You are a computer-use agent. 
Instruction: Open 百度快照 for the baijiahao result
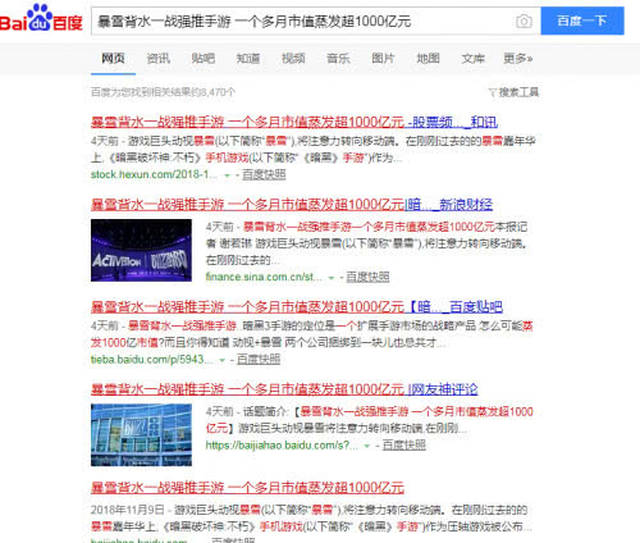404,445
